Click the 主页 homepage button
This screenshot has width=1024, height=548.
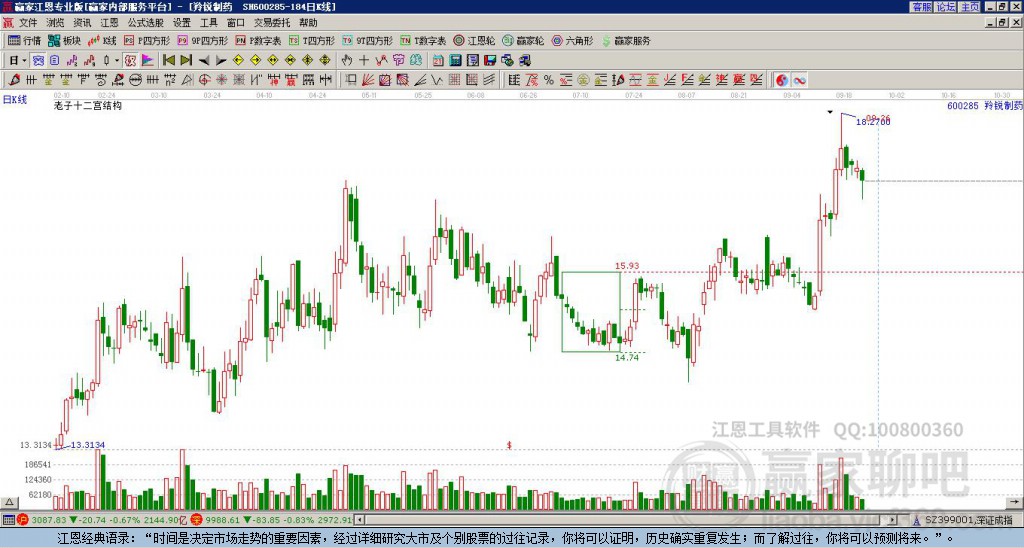pos(970,7)
